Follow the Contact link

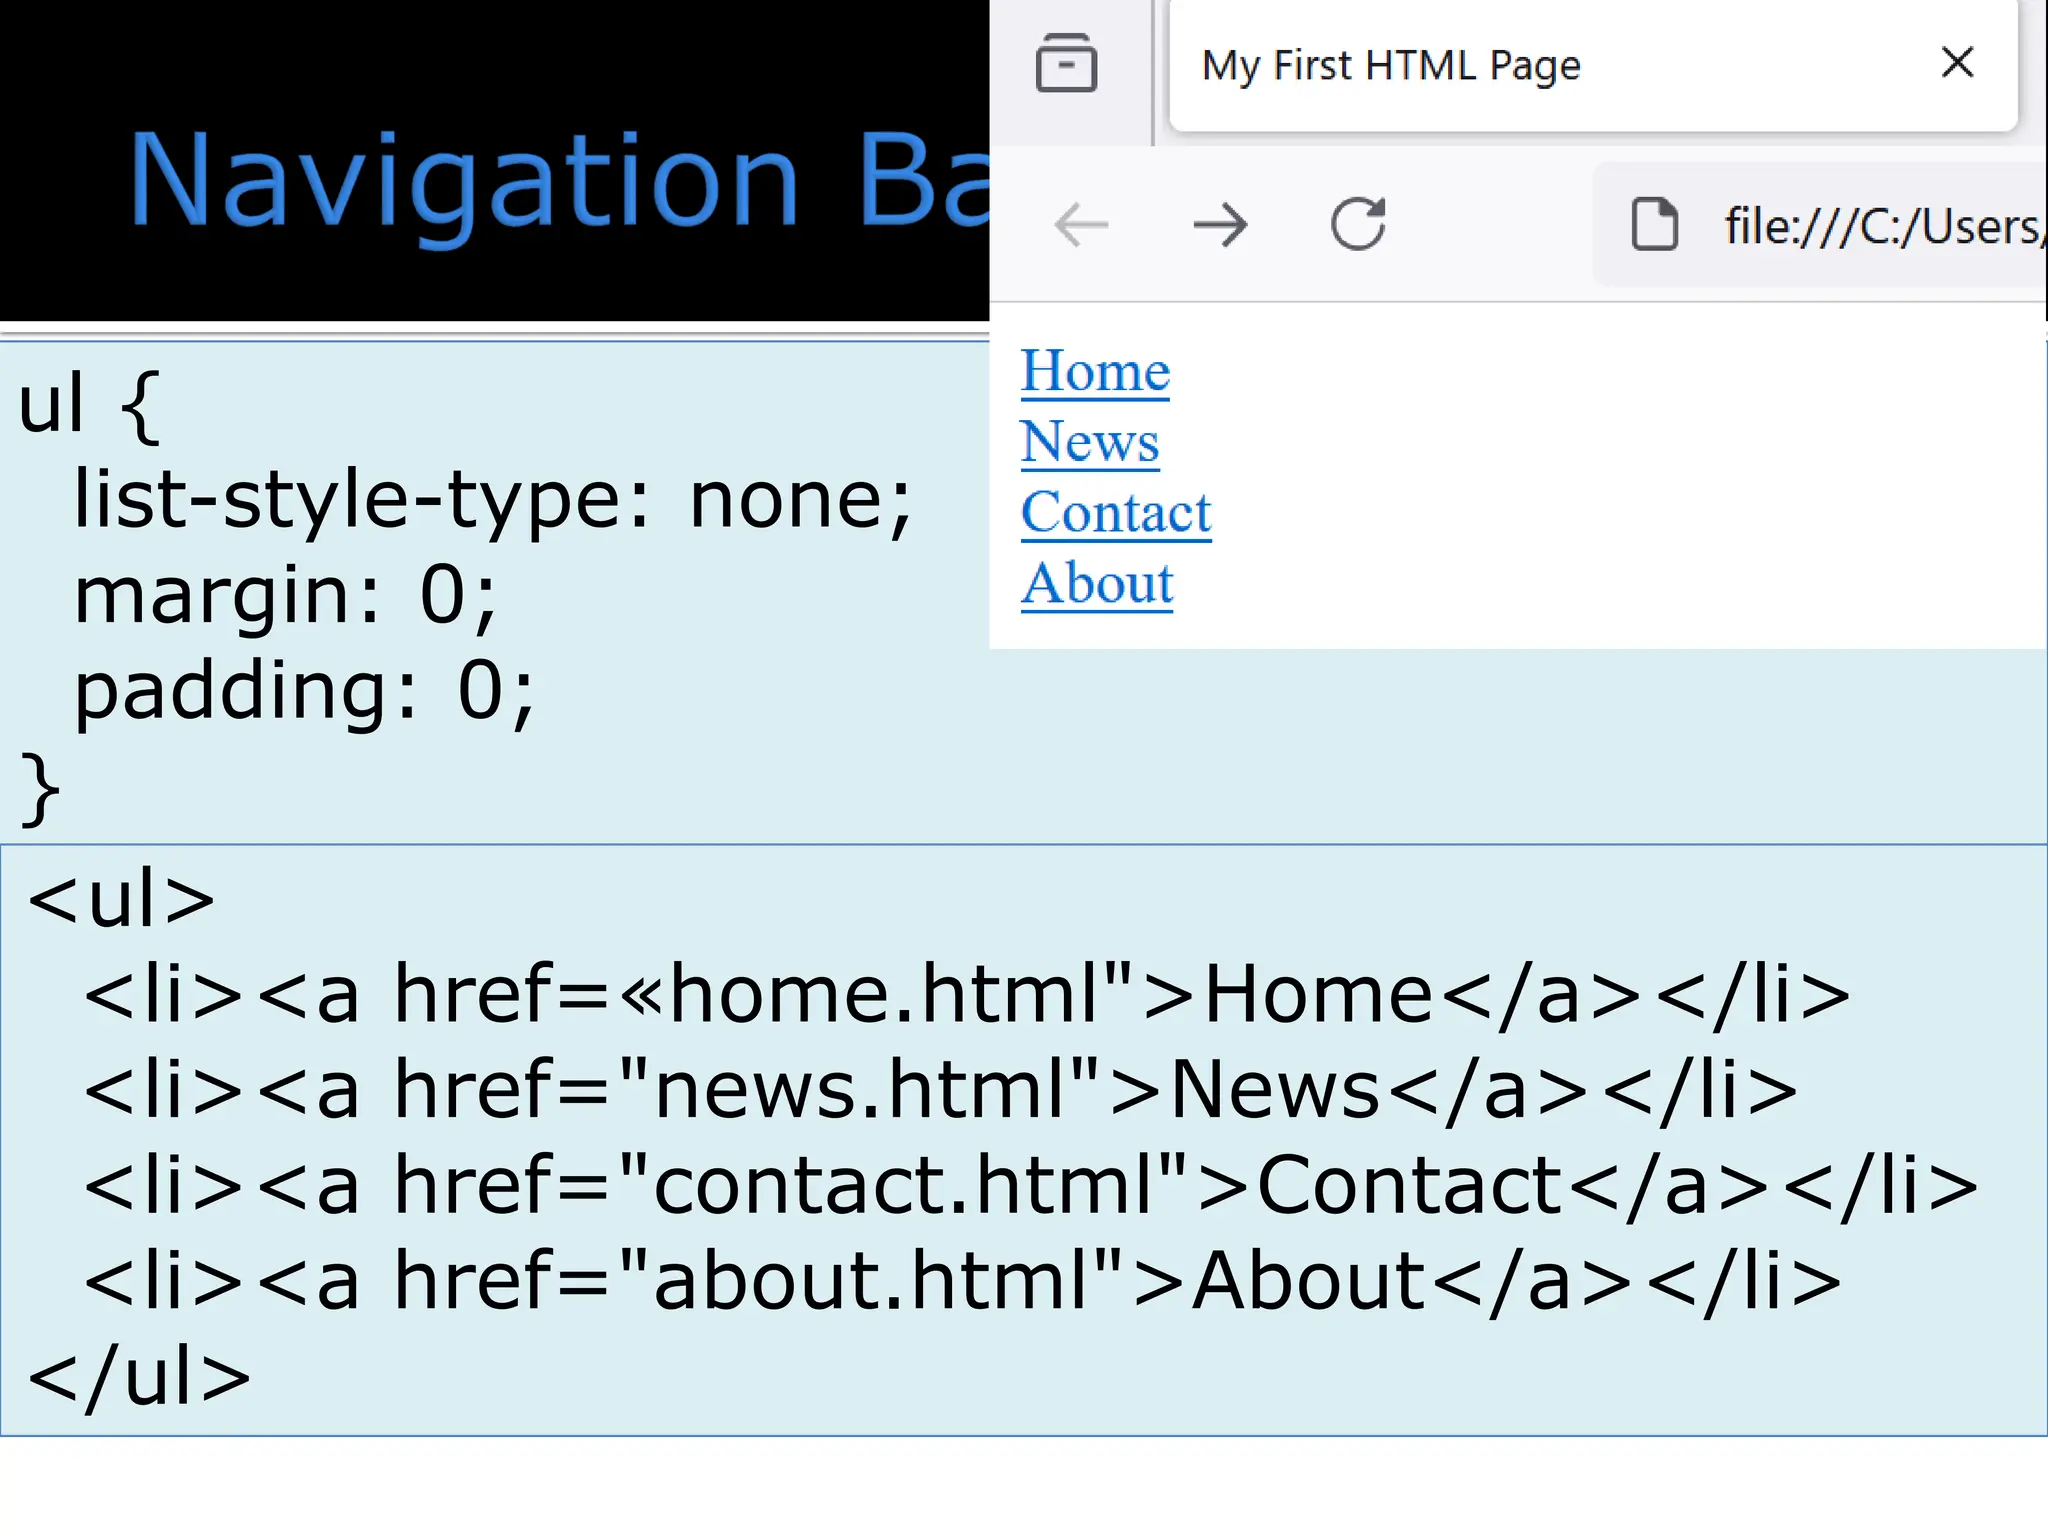click(x=1115, y=512)
